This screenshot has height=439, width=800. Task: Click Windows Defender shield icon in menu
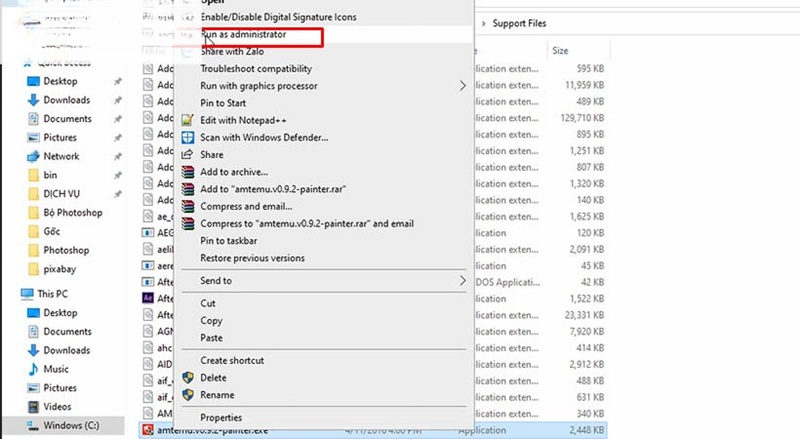(188, 137)
